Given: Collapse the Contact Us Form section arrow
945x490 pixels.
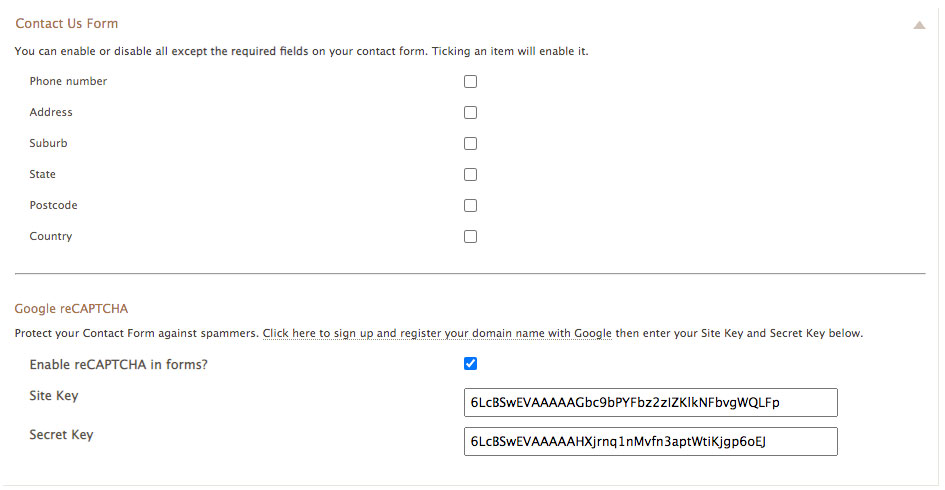Looking at the screenshot, I should click(918, 25).
